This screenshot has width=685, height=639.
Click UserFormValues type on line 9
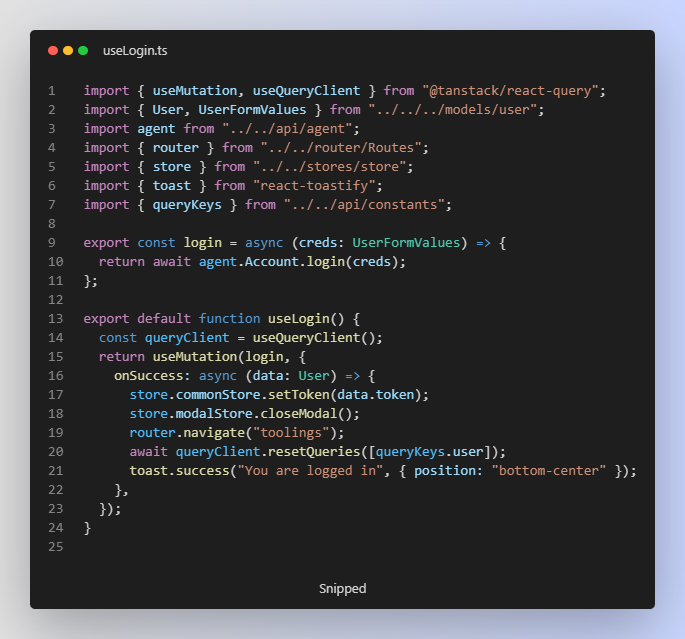click(x=406, y=243)
